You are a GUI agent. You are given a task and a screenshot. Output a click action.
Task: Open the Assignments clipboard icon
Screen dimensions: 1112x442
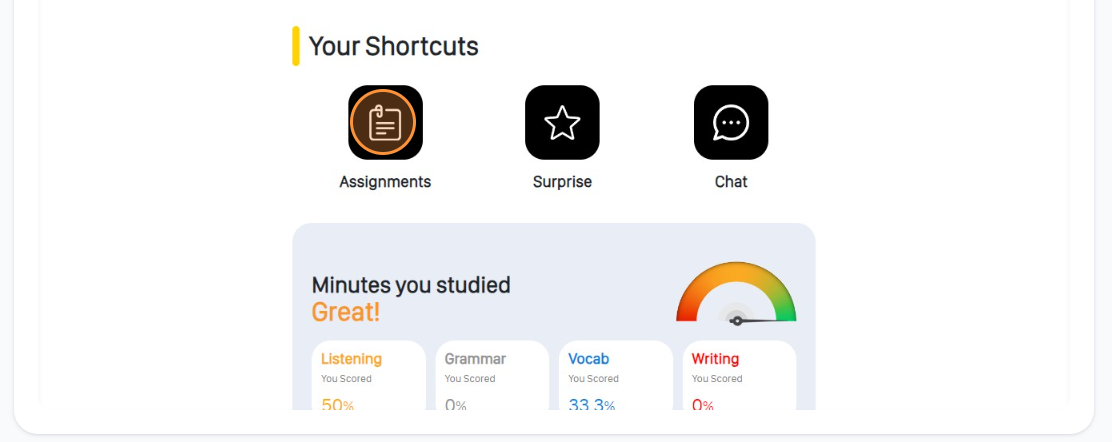coord(385,122)
